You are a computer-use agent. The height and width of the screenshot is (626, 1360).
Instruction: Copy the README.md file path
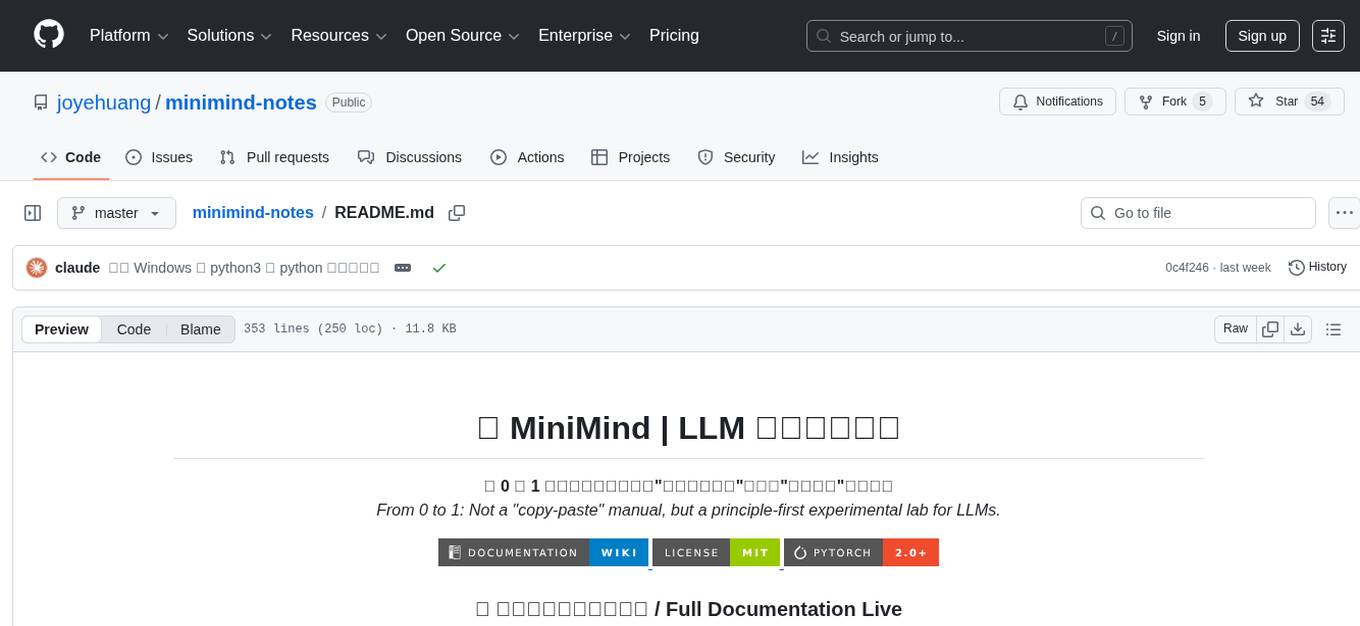(x=457, y=212)
